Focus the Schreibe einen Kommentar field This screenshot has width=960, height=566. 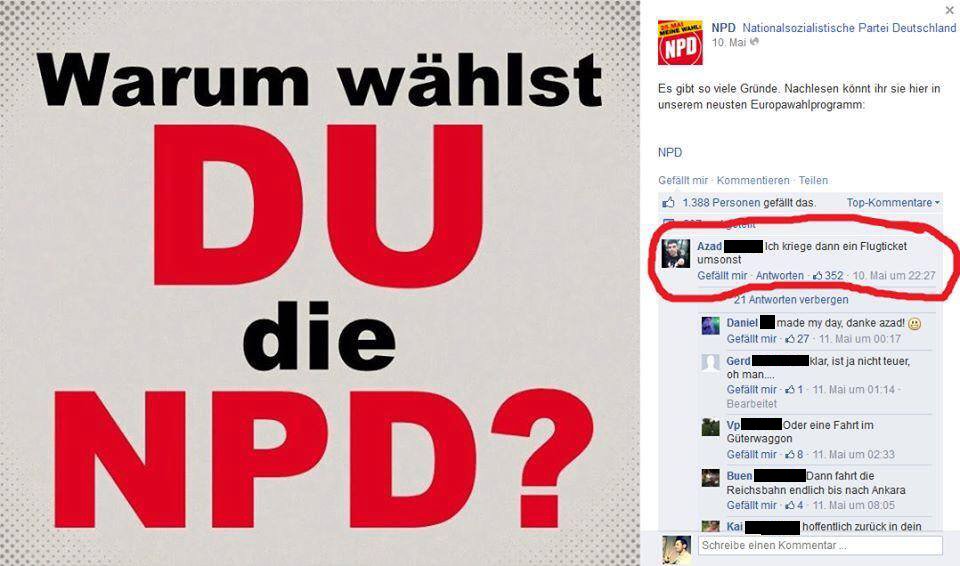coord(821,545)
